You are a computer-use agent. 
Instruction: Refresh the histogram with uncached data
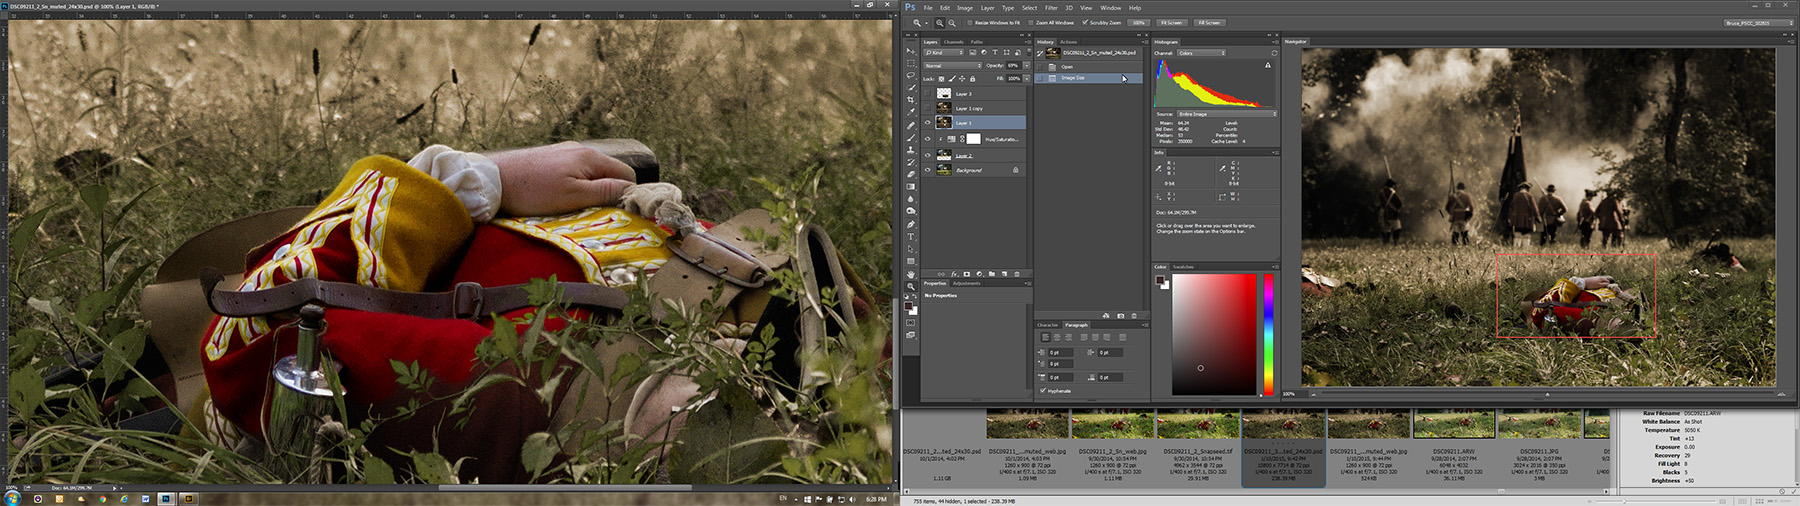1274,53
